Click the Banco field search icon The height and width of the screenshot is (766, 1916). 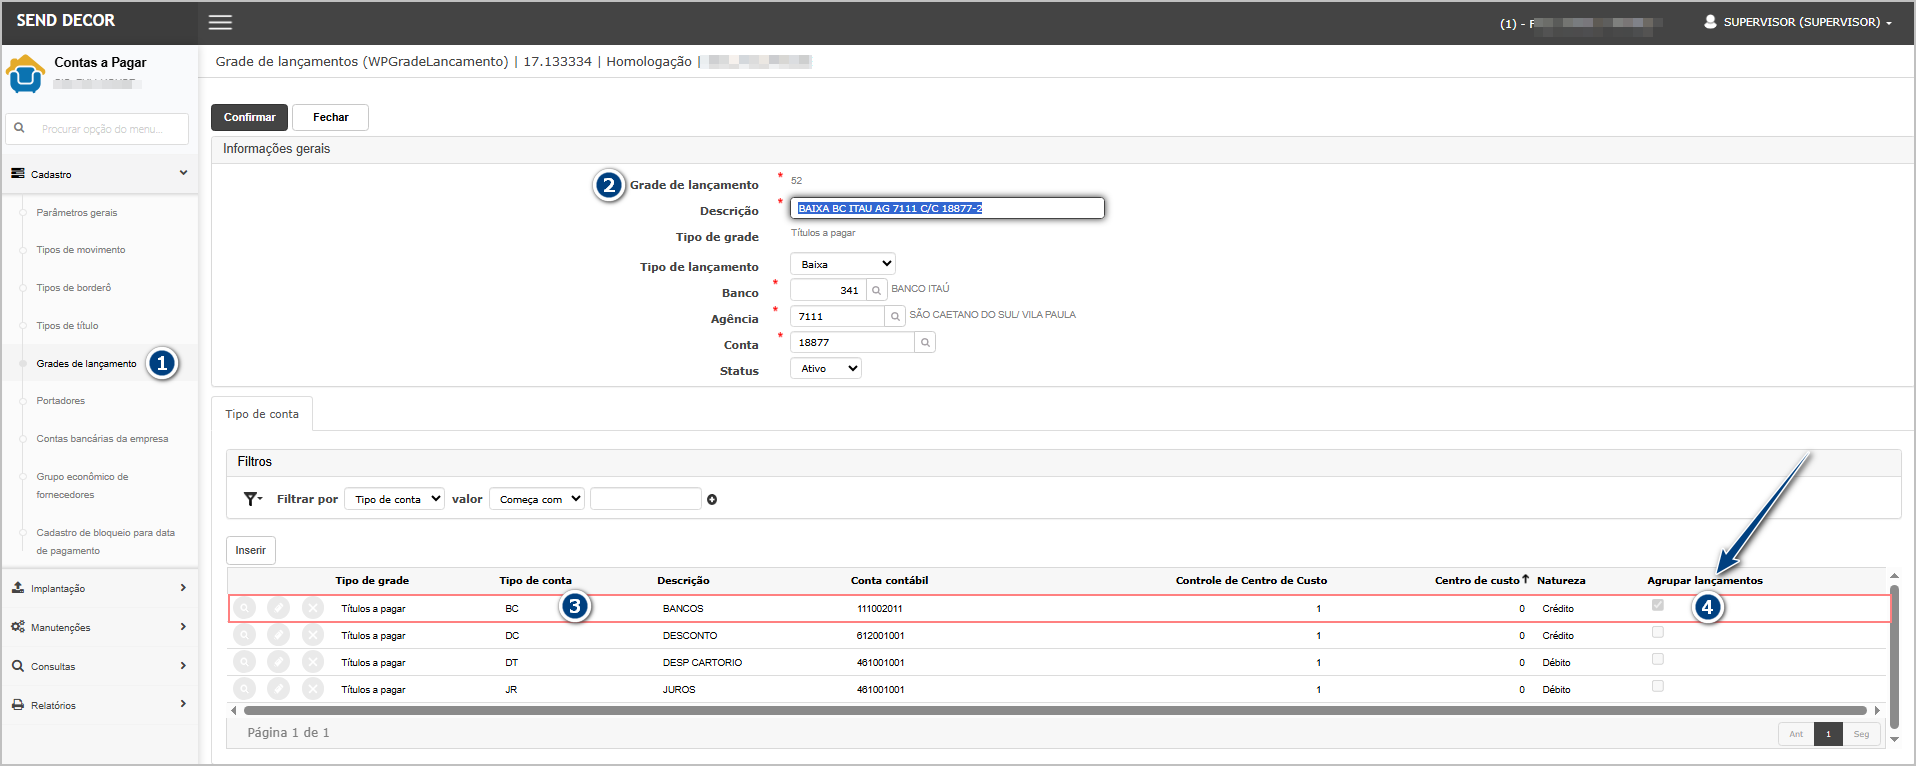877,291
